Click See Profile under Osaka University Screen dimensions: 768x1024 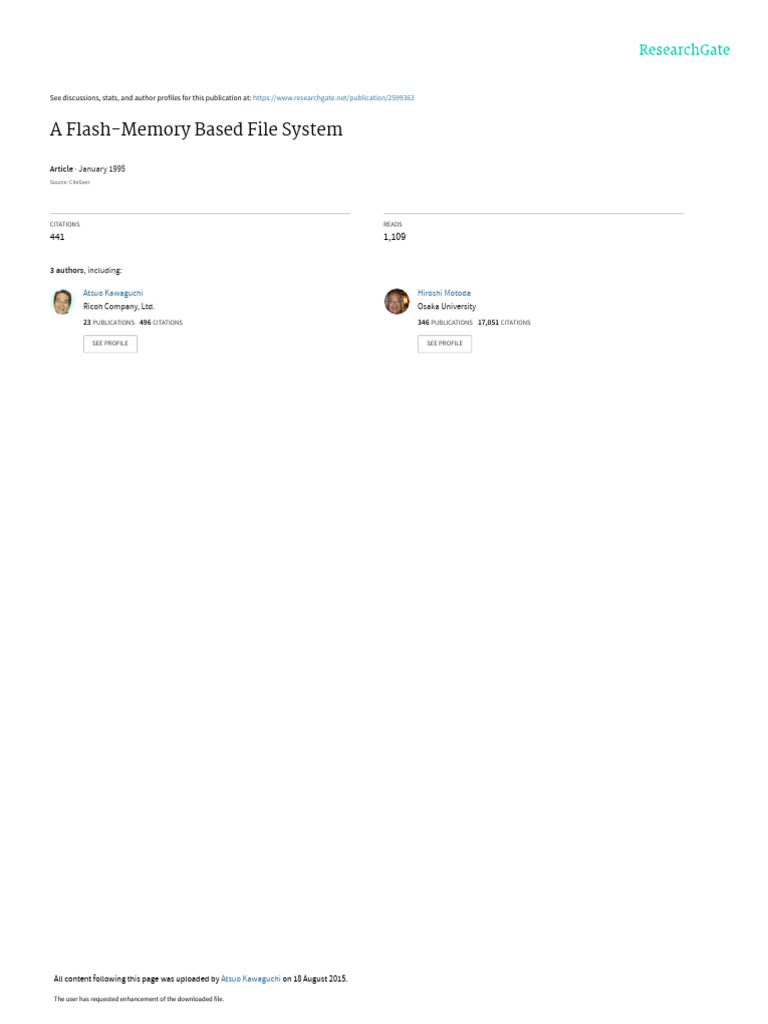point(445,344)
